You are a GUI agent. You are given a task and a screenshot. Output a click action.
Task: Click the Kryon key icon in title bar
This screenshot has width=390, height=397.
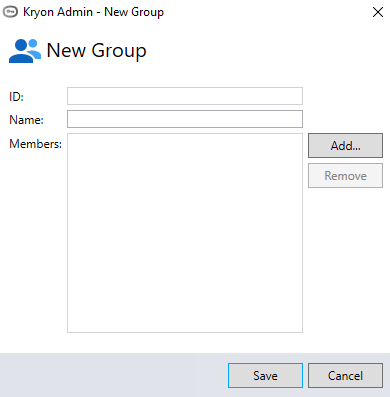(10, 12)
